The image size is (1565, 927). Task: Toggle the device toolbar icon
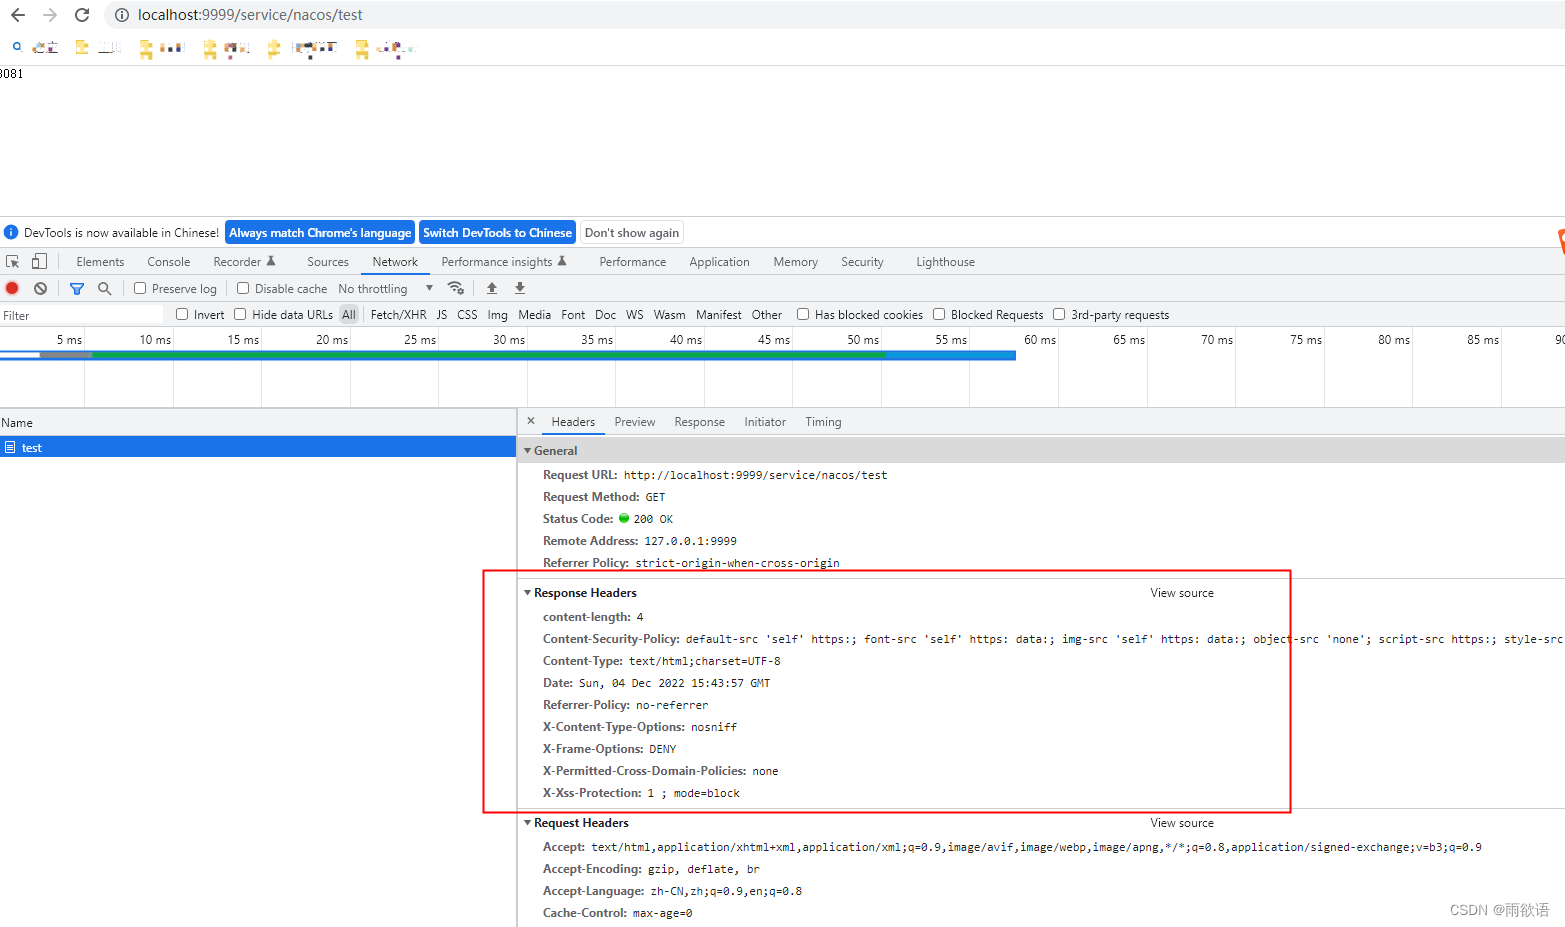39,262
